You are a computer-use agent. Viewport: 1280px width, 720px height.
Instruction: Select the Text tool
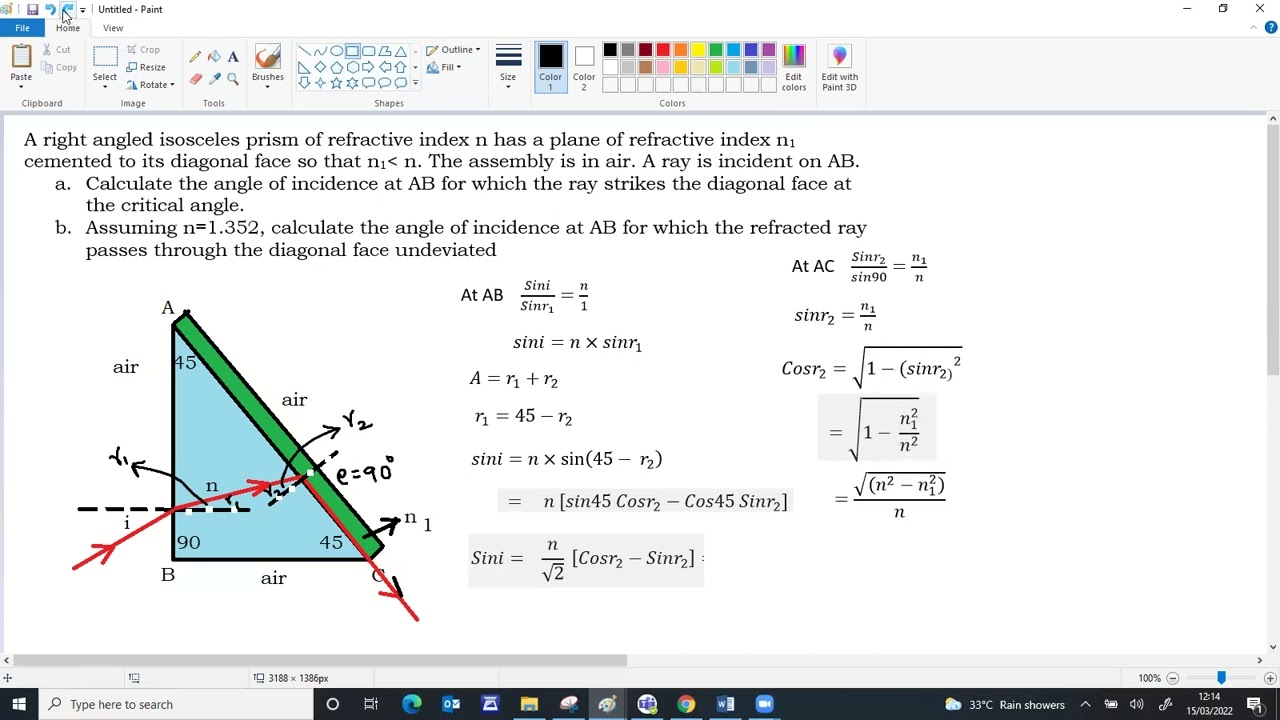(x=233, y=57)
